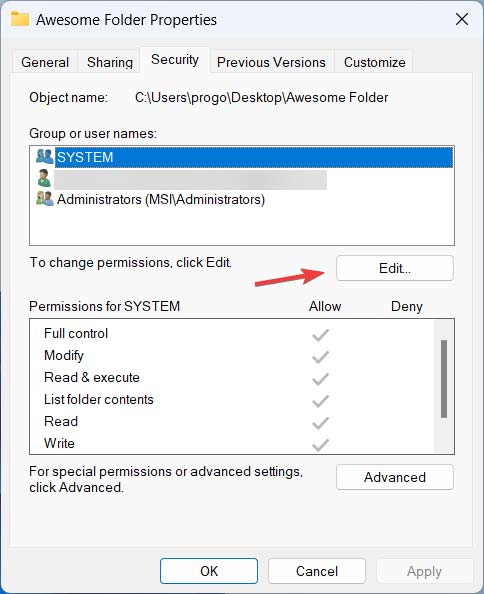Open Advanced permission settings
The image size is (484, 594).
395,477
